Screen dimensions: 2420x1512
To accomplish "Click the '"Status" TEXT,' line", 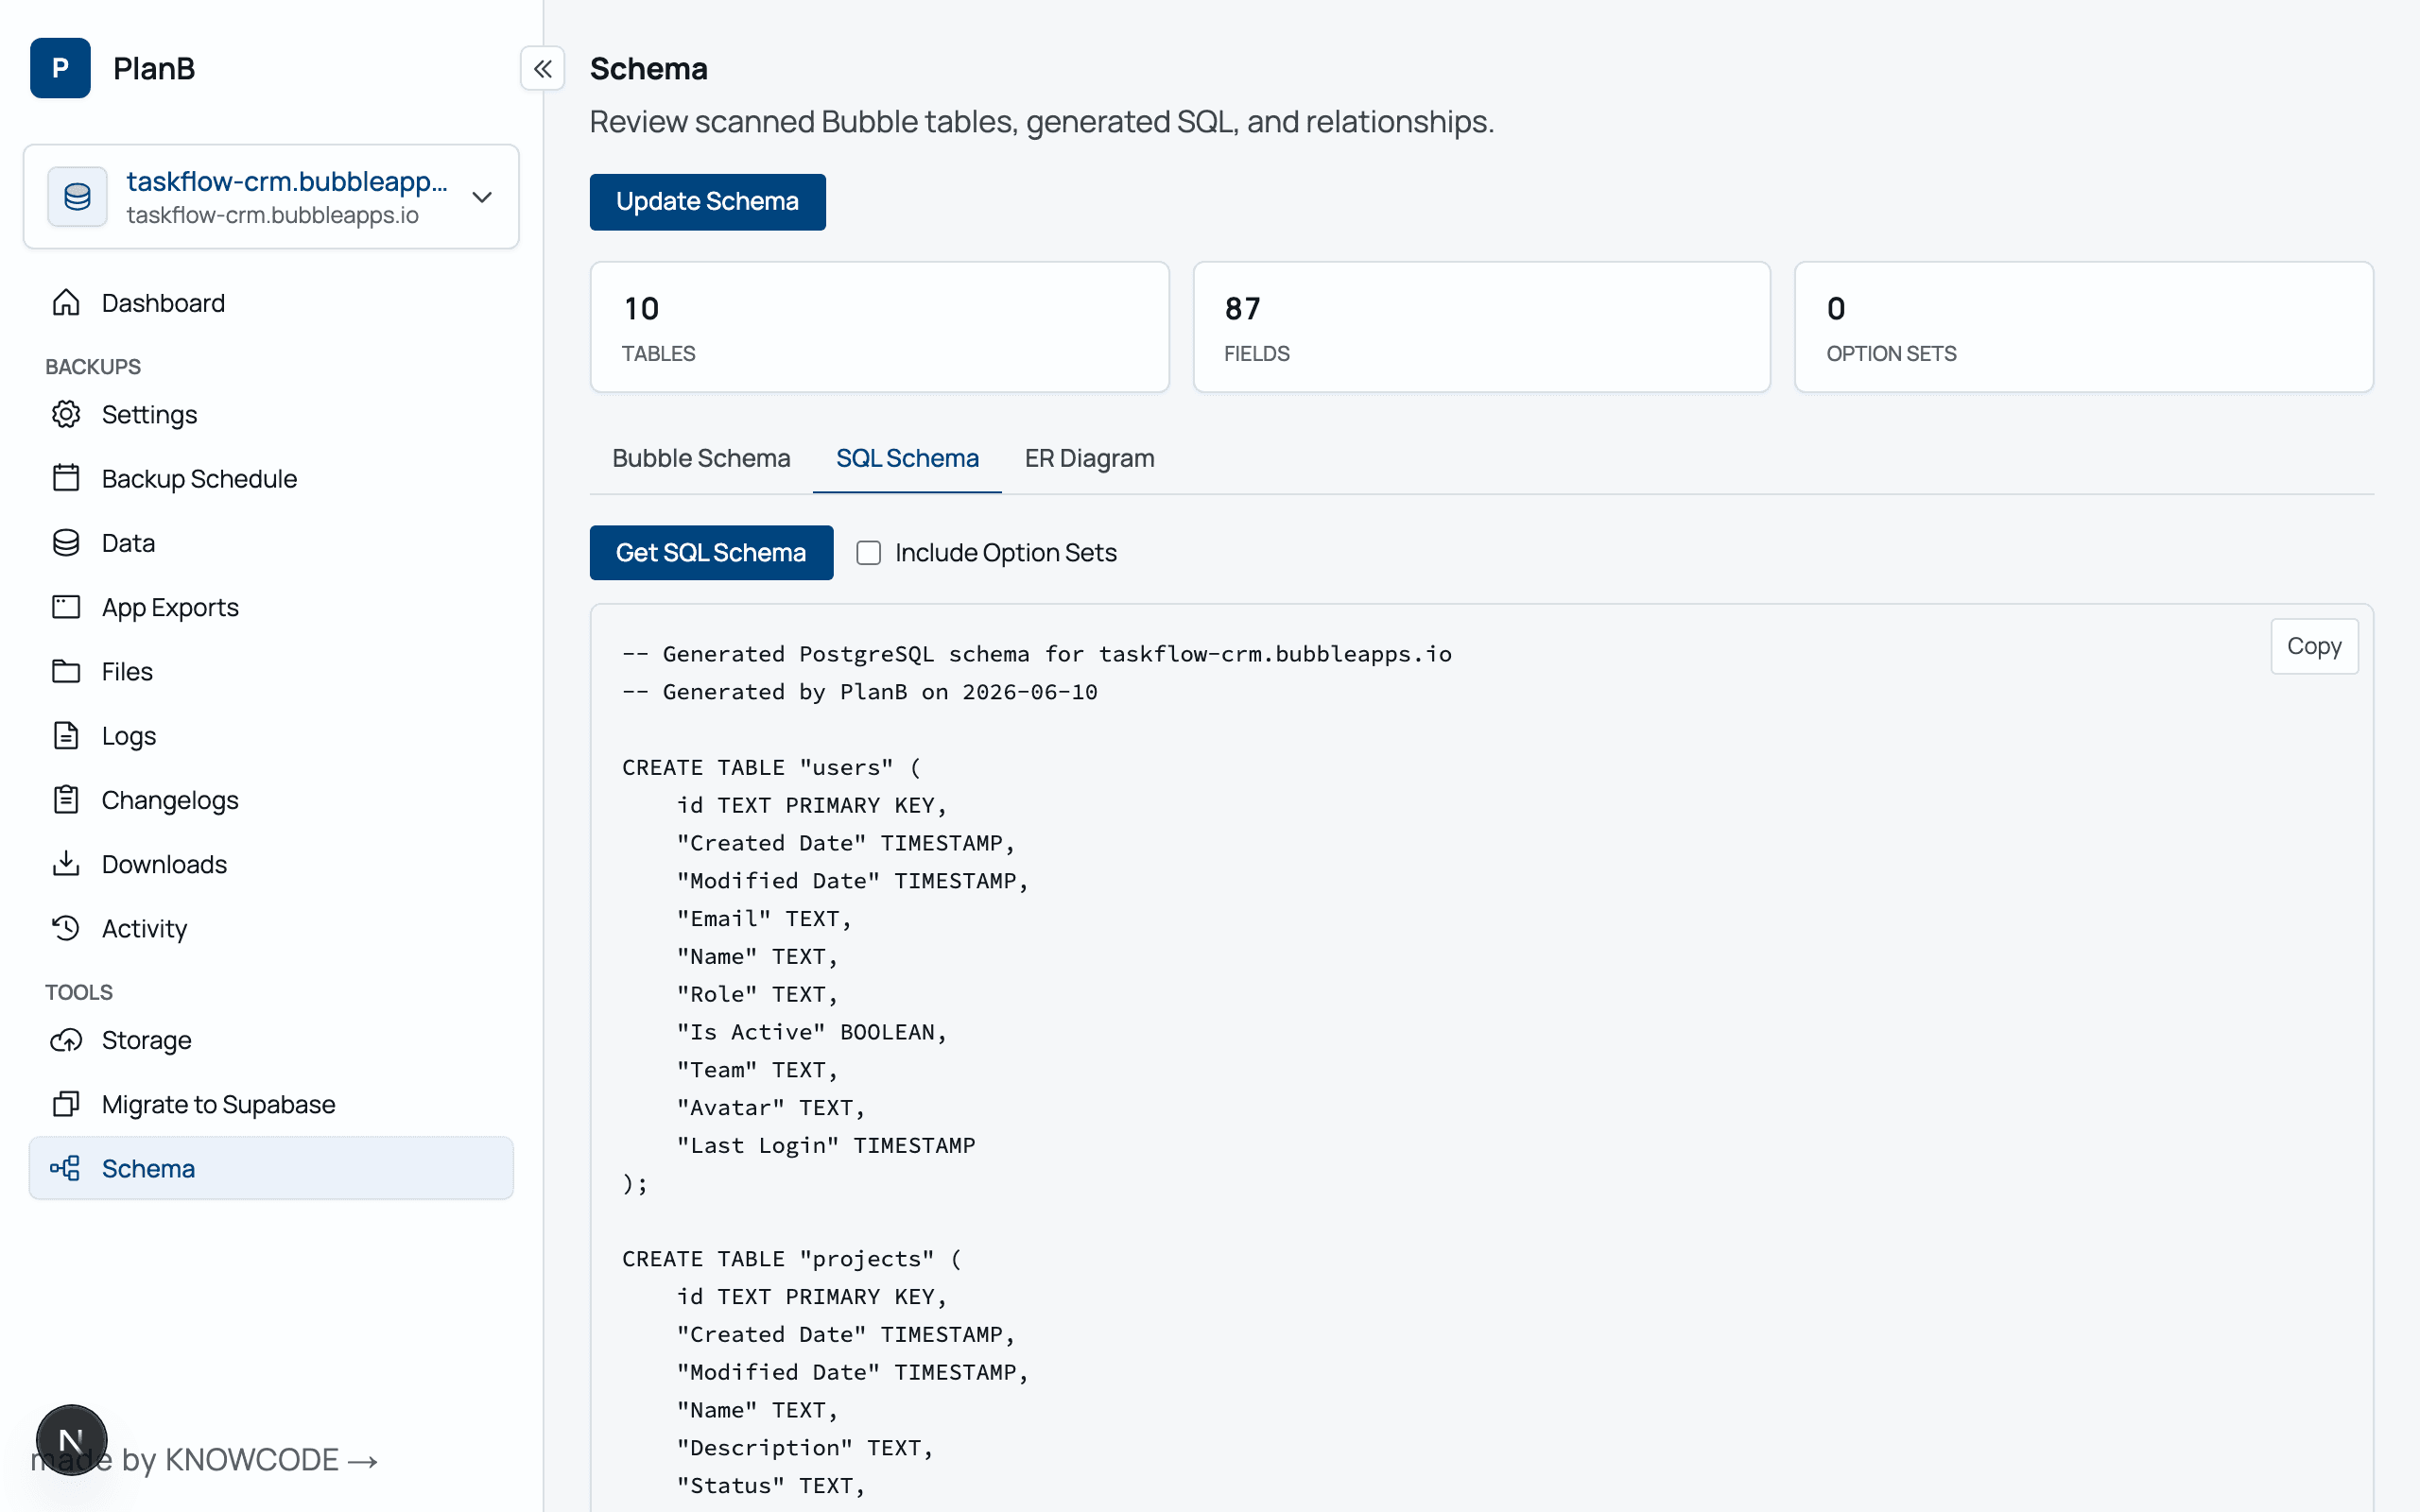I will coord(770,1485).
